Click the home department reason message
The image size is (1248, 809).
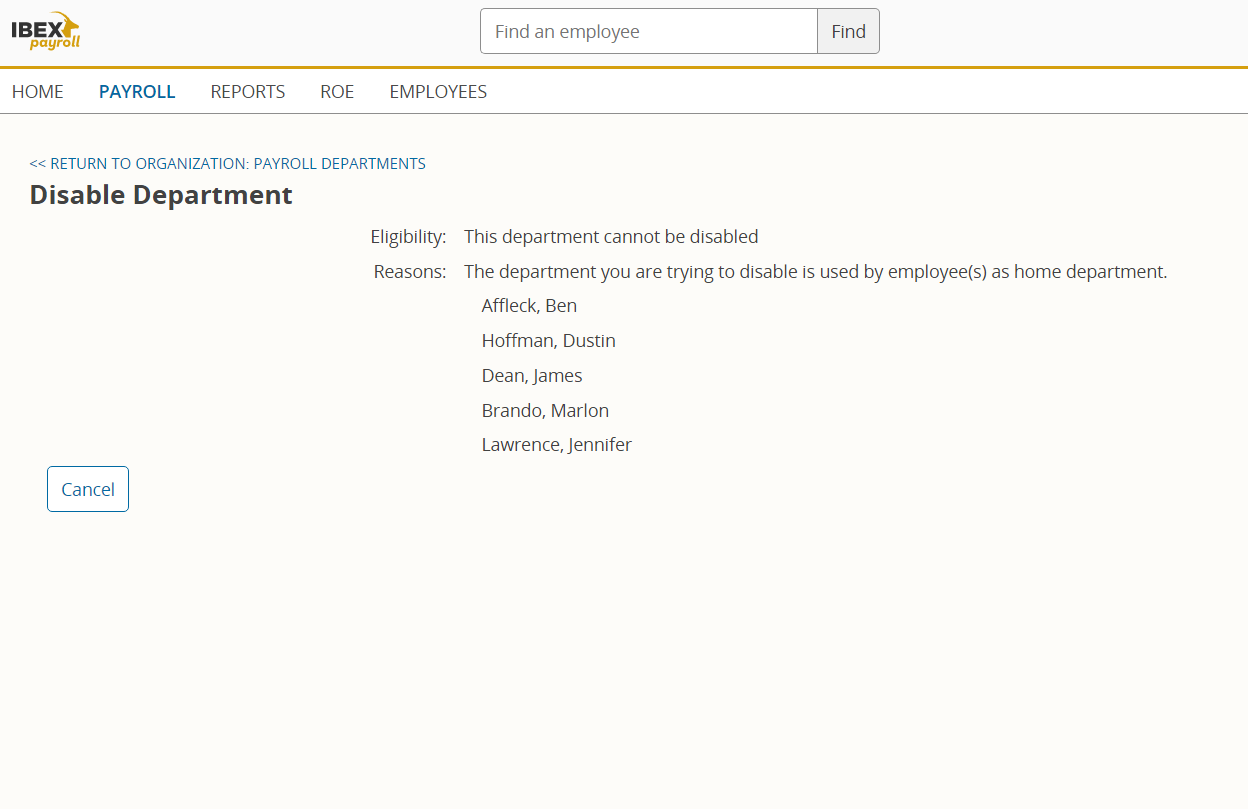coord(816,272)
